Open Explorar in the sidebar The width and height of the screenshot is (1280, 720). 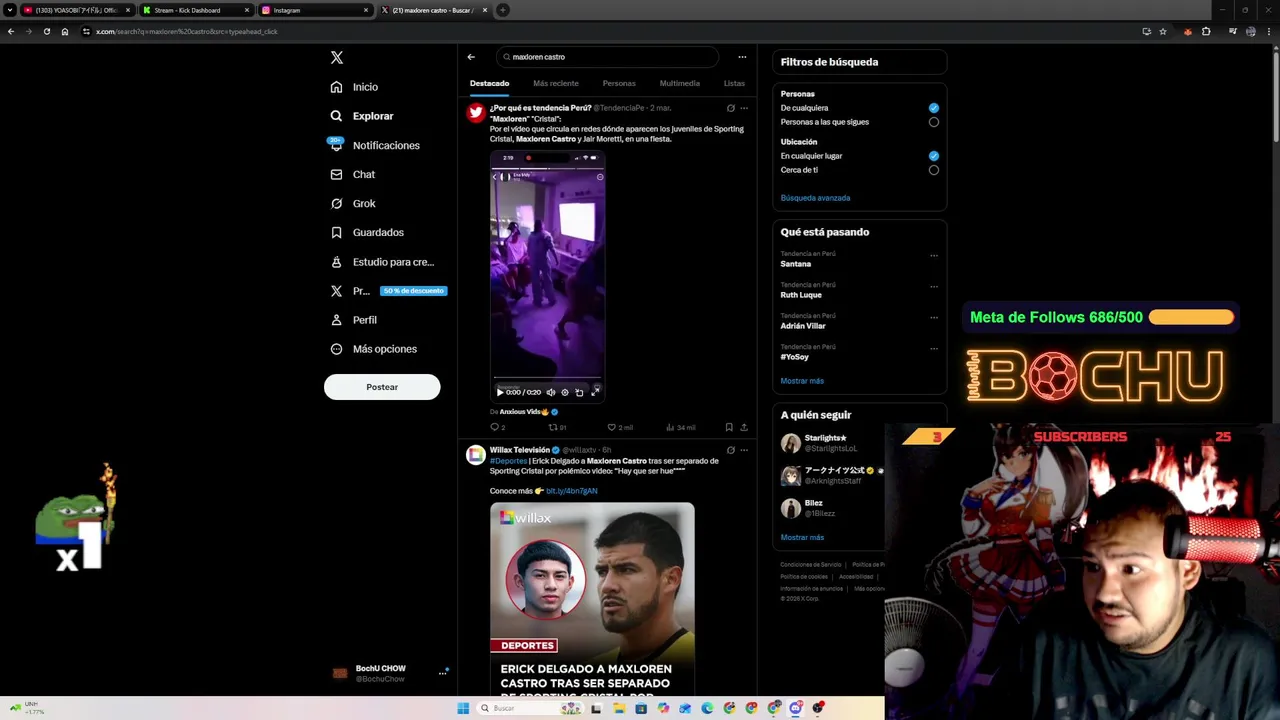point(362,116)
